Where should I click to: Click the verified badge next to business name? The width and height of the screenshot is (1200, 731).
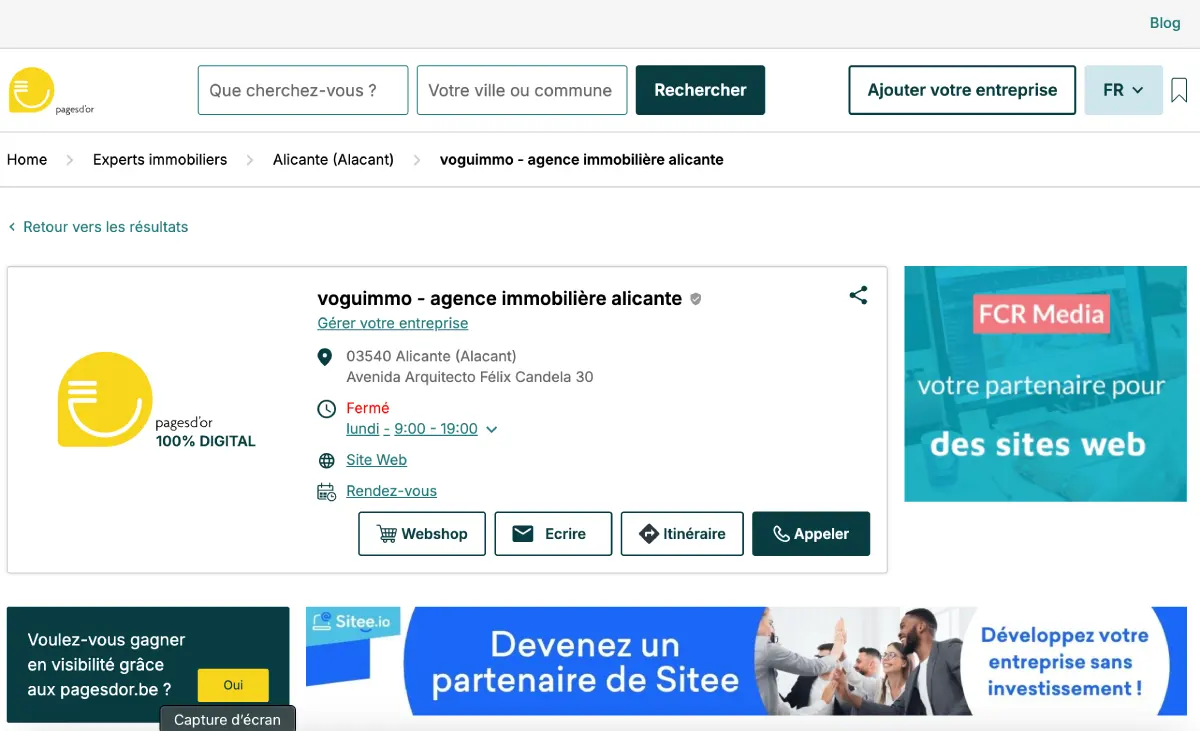tap(696, 298)
